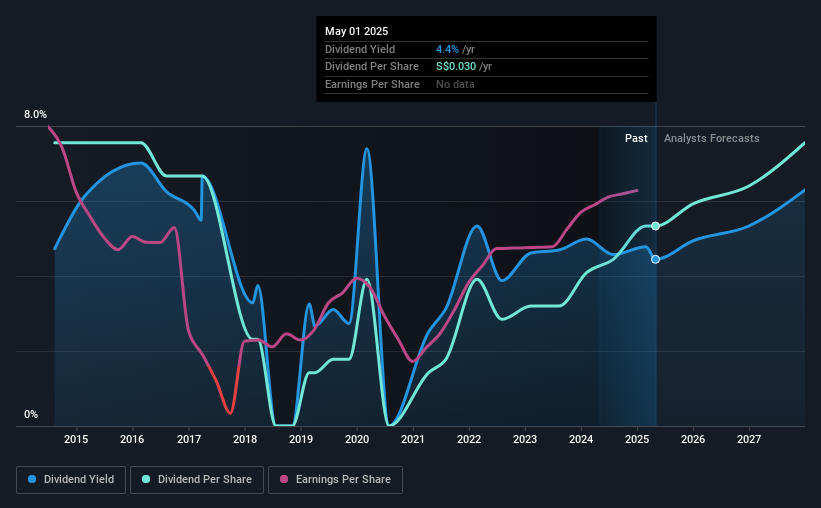Viewport: 821px width, 508px height.
Task: Click the Dividend Yield tooltip row label
Action: coord(360,49)
